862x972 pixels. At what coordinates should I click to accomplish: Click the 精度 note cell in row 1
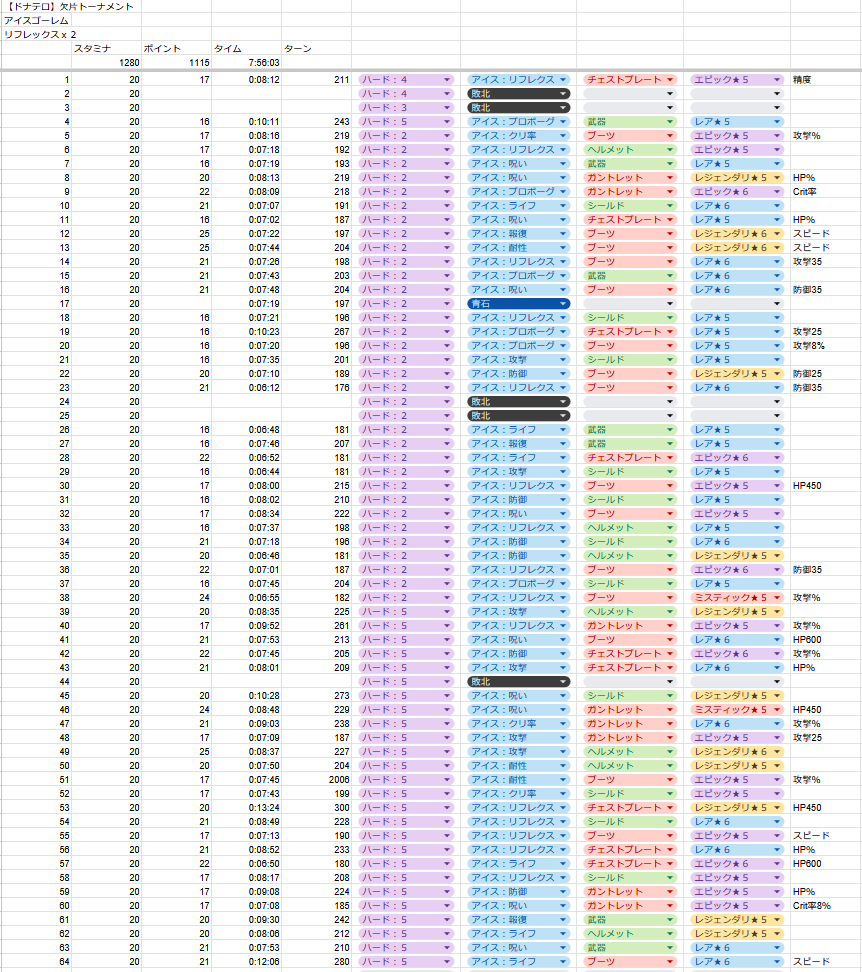[820, 79]
